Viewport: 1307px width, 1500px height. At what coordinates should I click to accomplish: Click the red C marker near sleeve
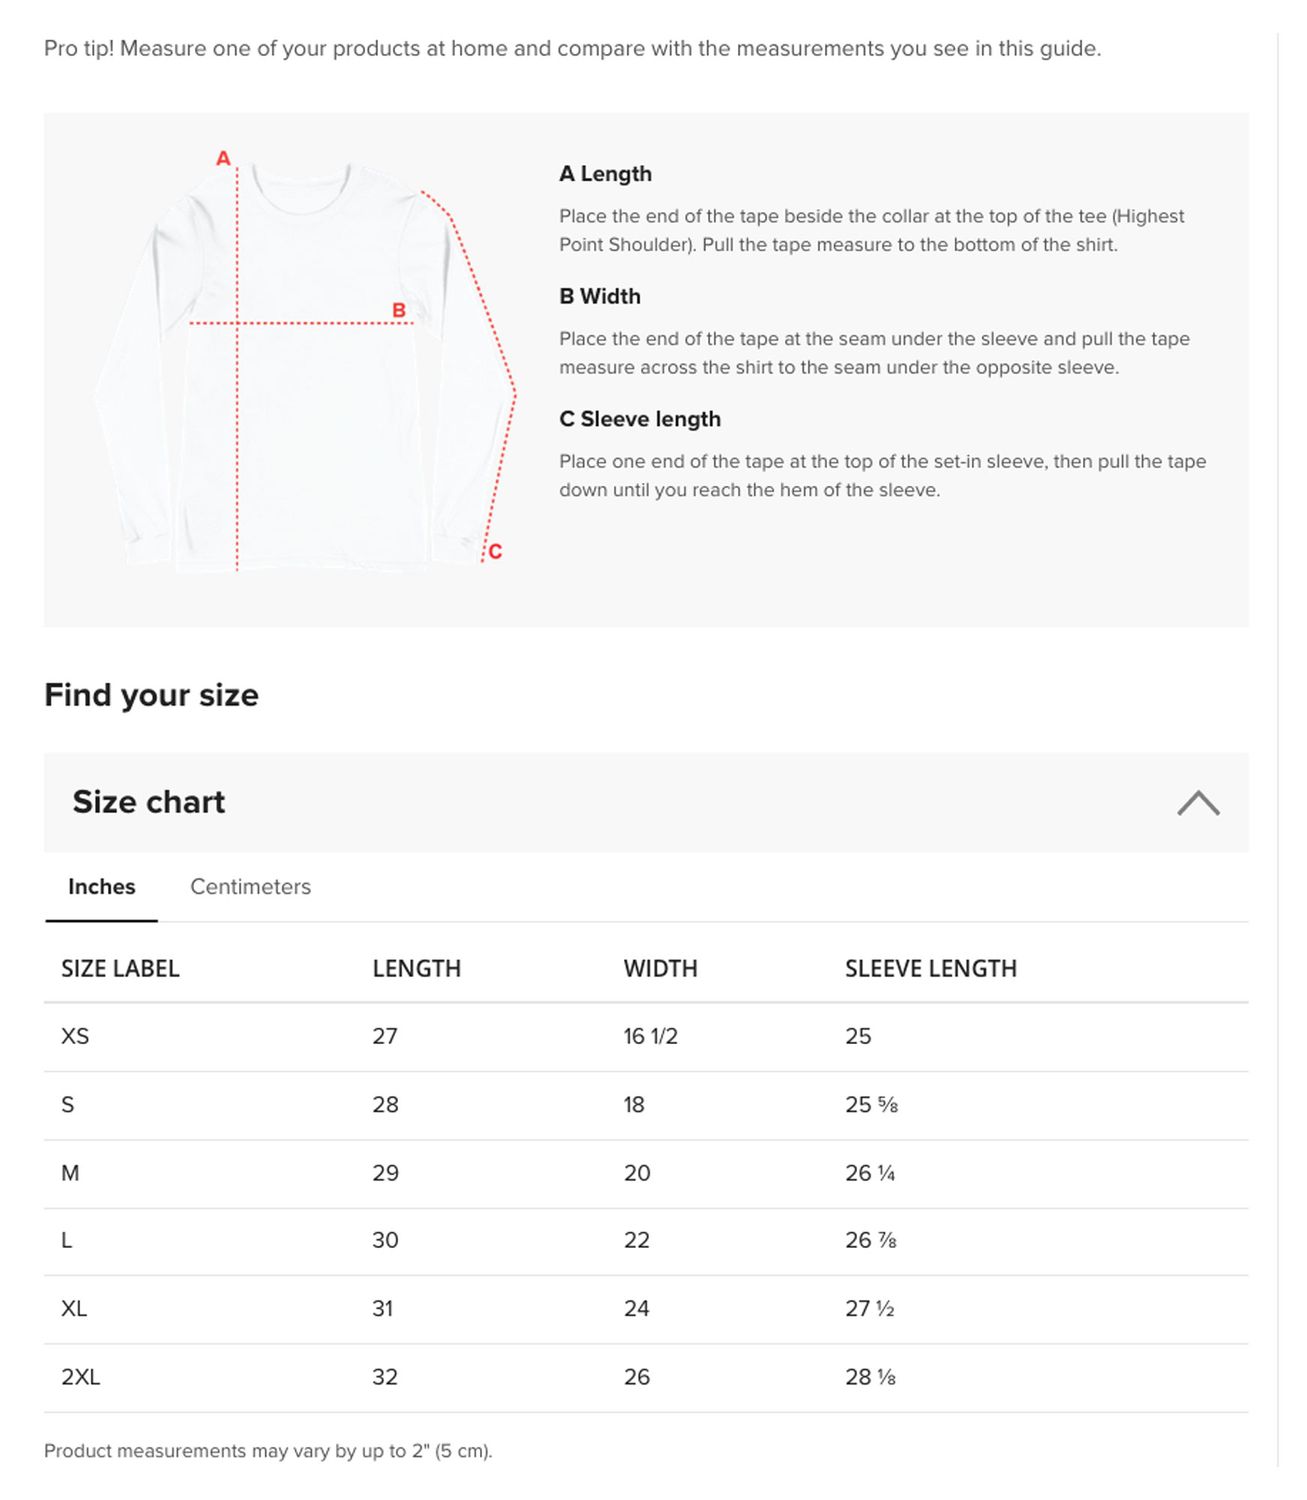coord(494,551)
